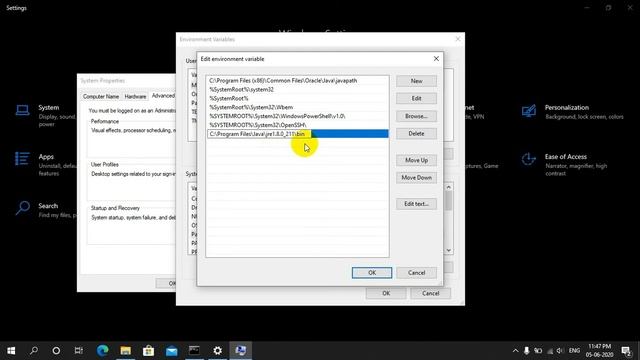640x360 pixels.
Task: Open the Command Prompt taskbar icon
Action: click(194, 351)
